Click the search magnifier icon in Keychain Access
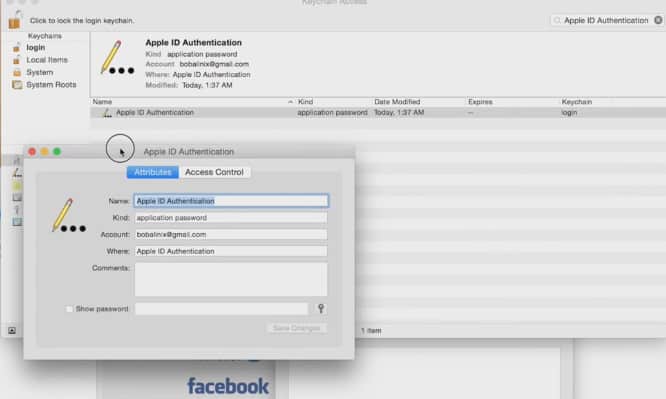The height and width of the screenshot is (399, 666). tap(557, 20)
